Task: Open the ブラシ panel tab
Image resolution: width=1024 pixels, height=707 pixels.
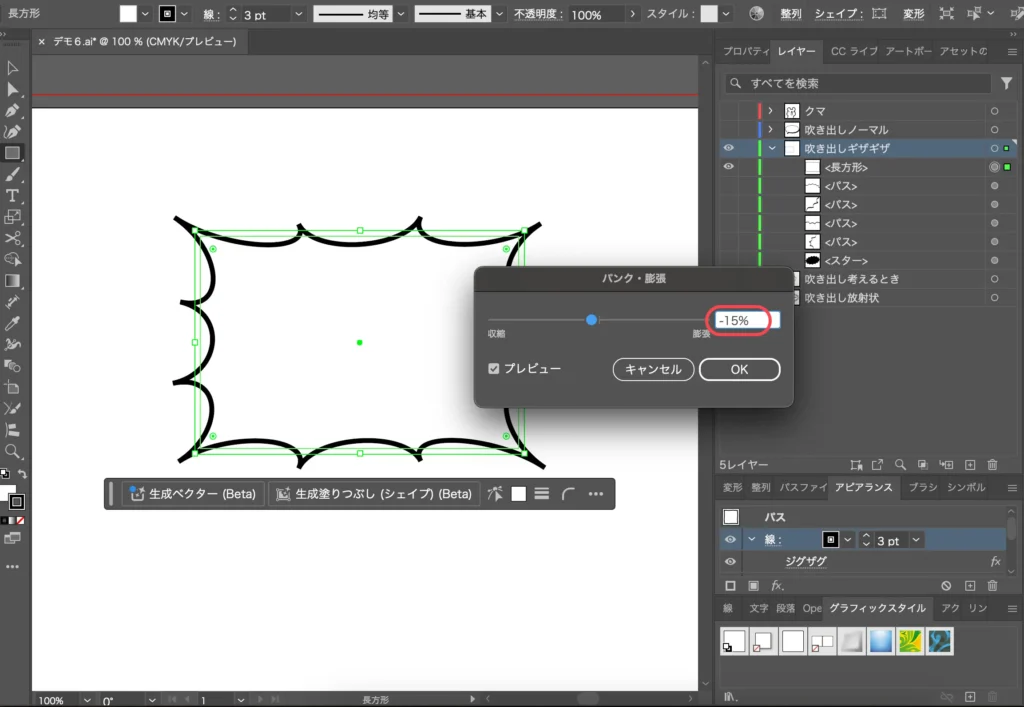Action: [x=922, y=487]
